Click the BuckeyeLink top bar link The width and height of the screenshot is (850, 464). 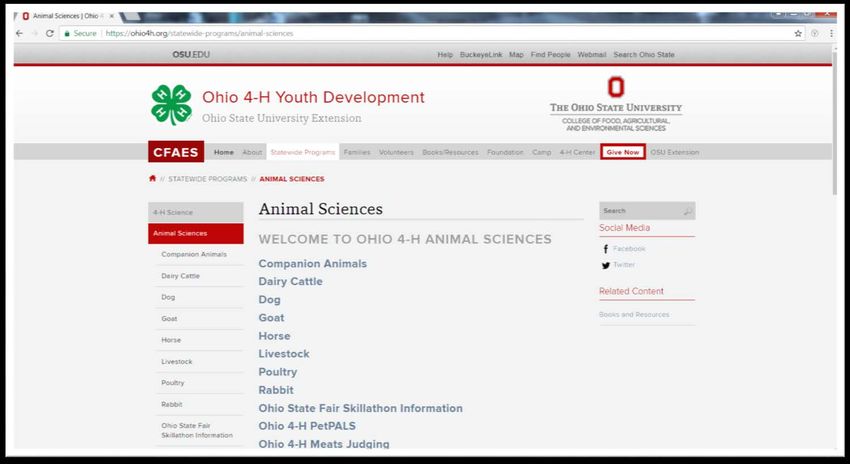481,55
